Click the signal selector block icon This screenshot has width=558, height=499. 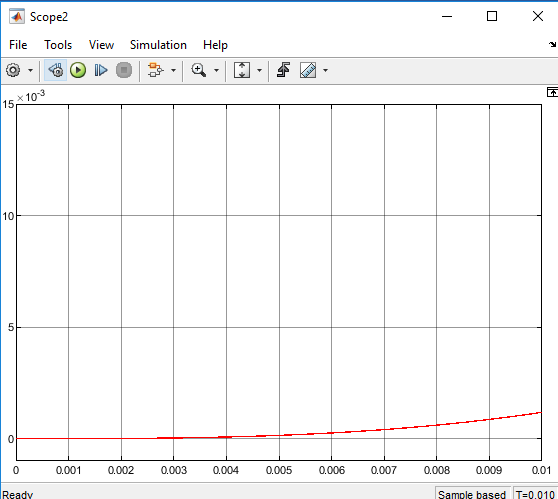(x=156, y=70)
